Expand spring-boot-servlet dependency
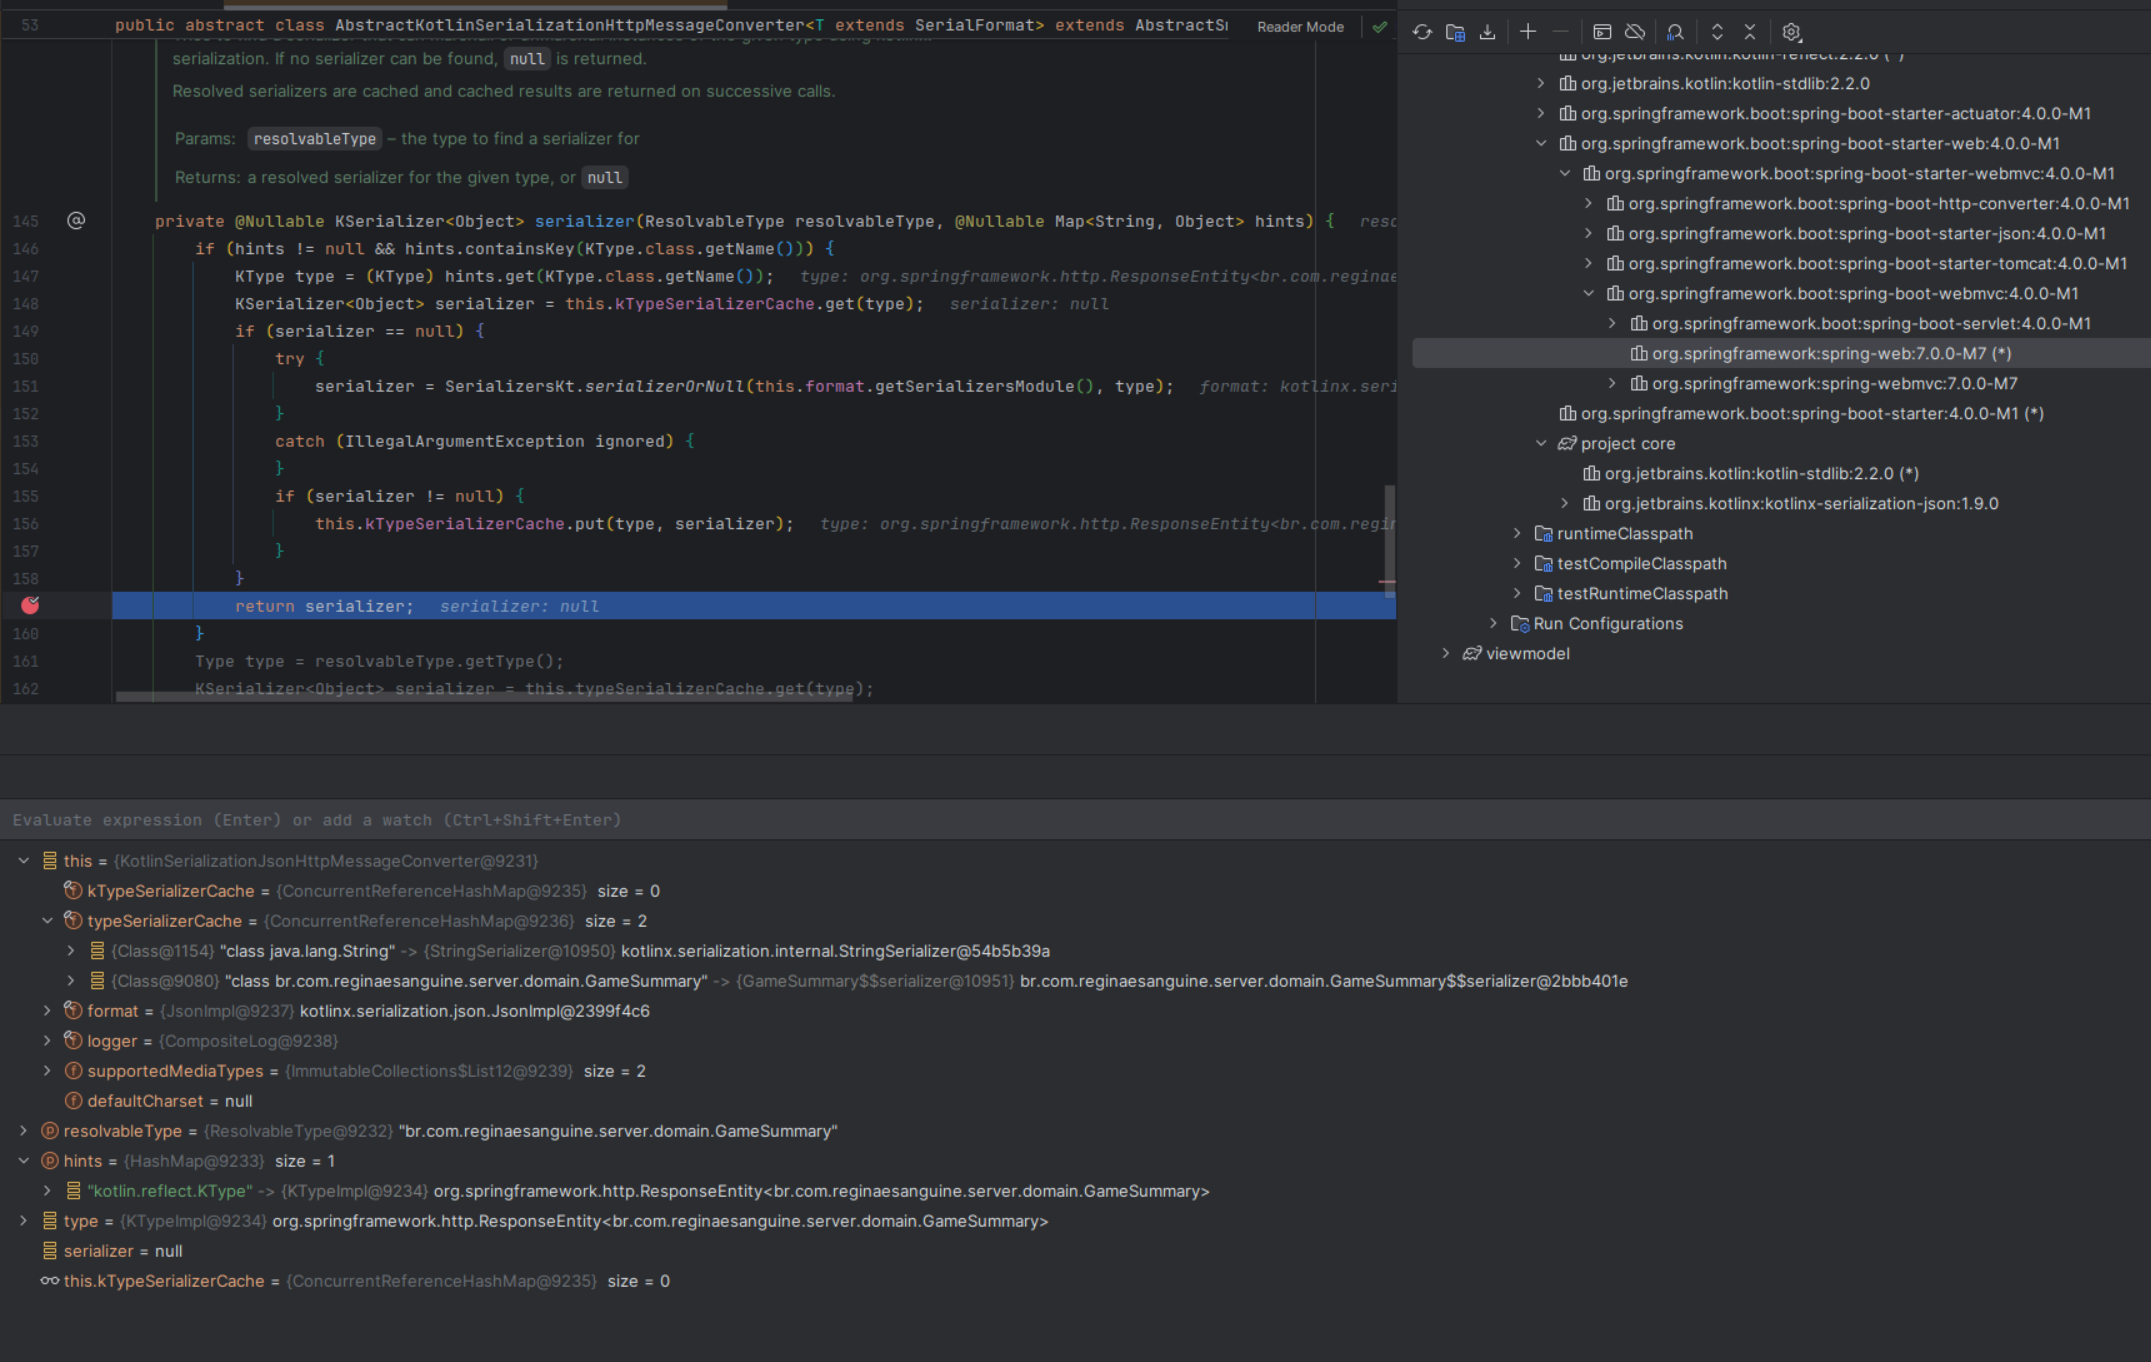The width and height of the screenshot is (2151, 1362). (1612, 323)
